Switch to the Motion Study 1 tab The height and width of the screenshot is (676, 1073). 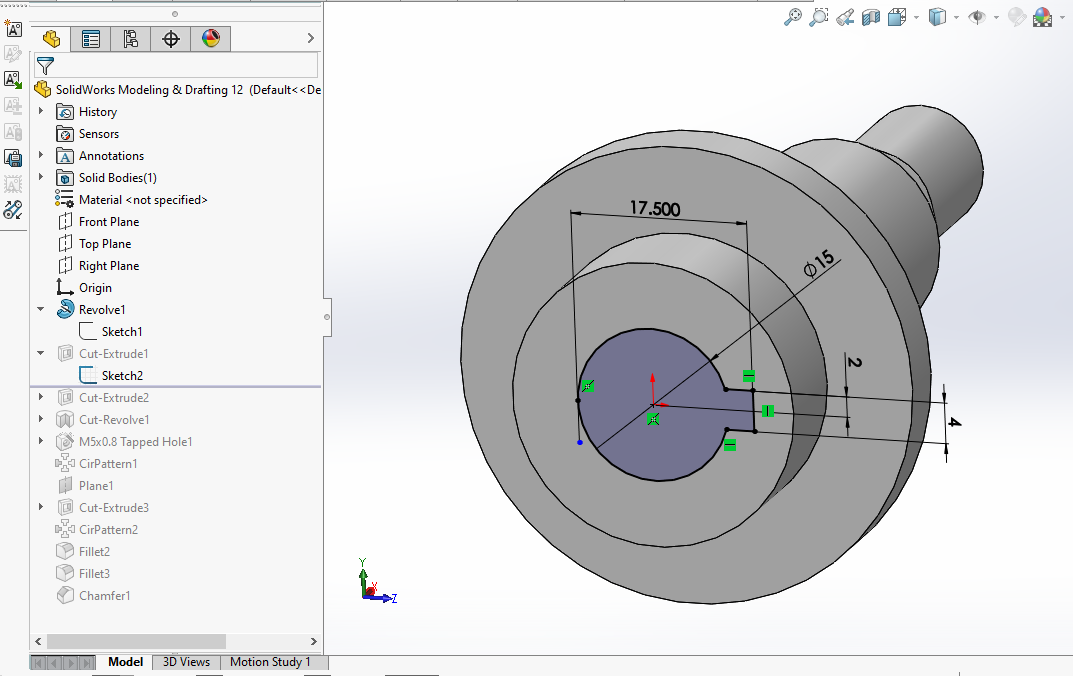click(270, 662)
